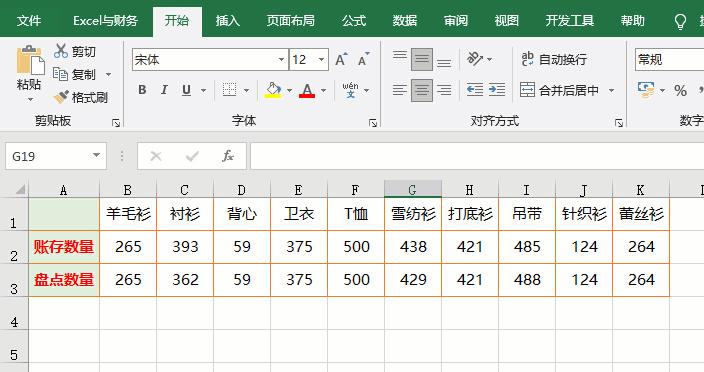Image resolution: width=704 pixels, height=372 pixels.
Task: Click 自动换行 wrap text button
Action: 554,59
